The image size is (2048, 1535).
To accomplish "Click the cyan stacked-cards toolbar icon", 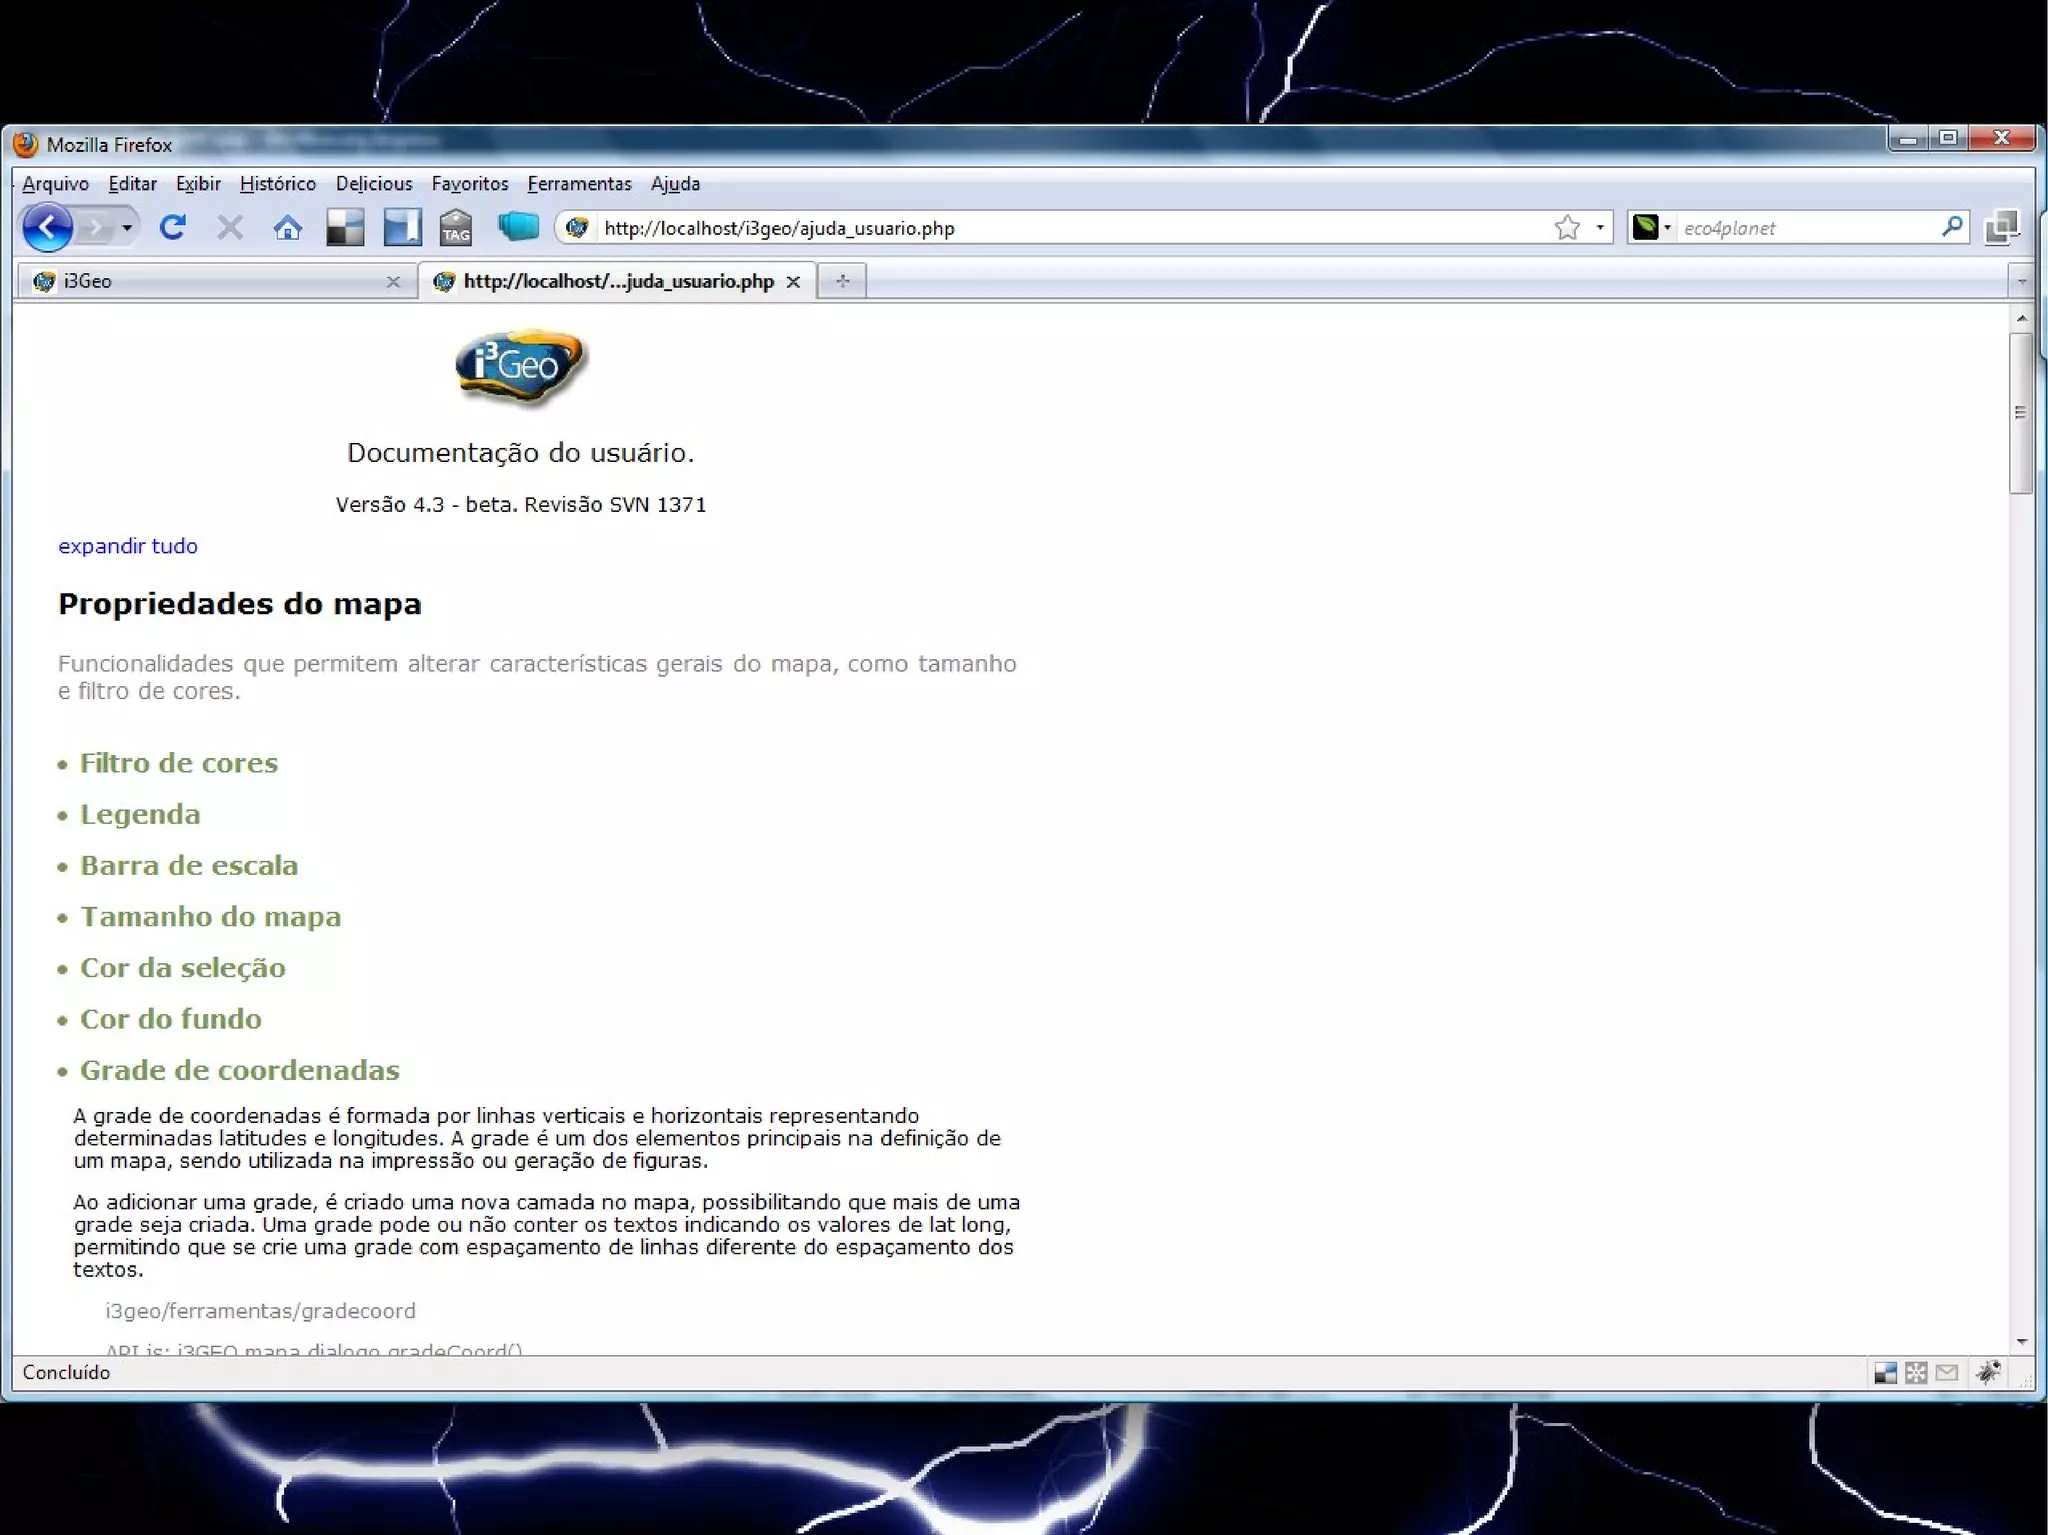I will point(518,227).
